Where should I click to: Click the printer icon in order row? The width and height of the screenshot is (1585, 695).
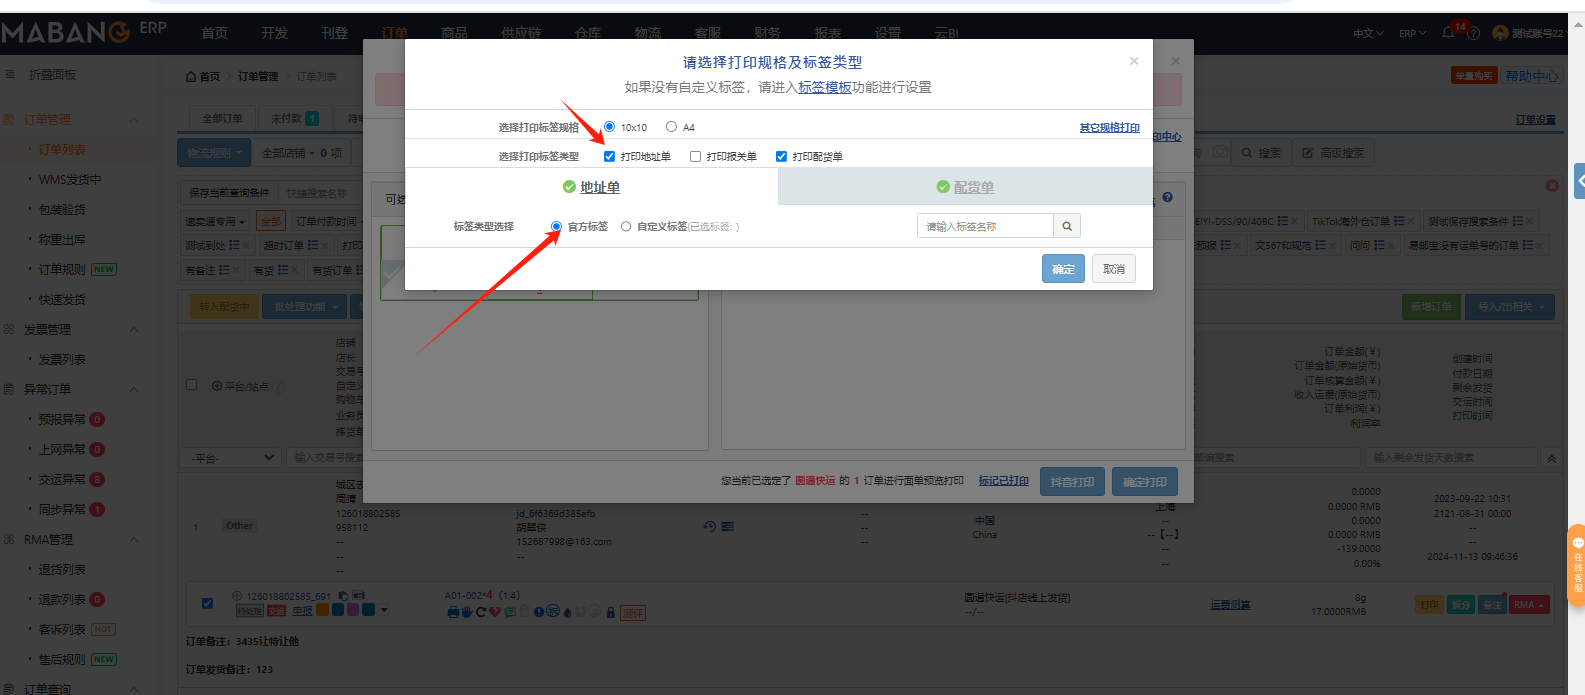(x=453, y=612)
